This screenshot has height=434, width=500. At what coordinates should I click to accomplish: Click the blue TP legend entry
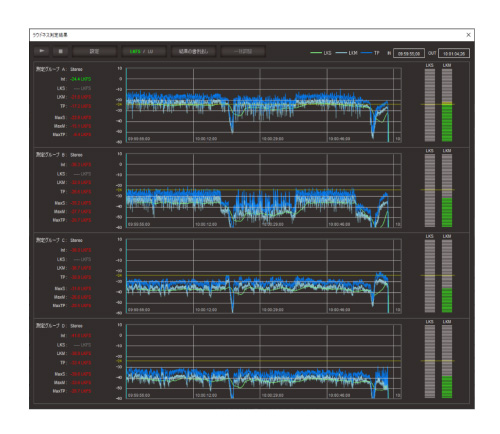(370, 53)
